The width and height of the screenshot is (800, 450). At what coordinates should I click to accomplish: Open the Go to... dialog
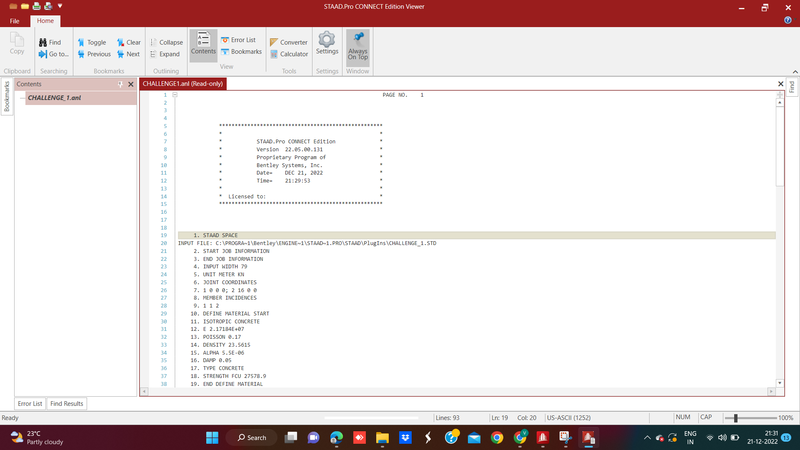click(53, 54)
